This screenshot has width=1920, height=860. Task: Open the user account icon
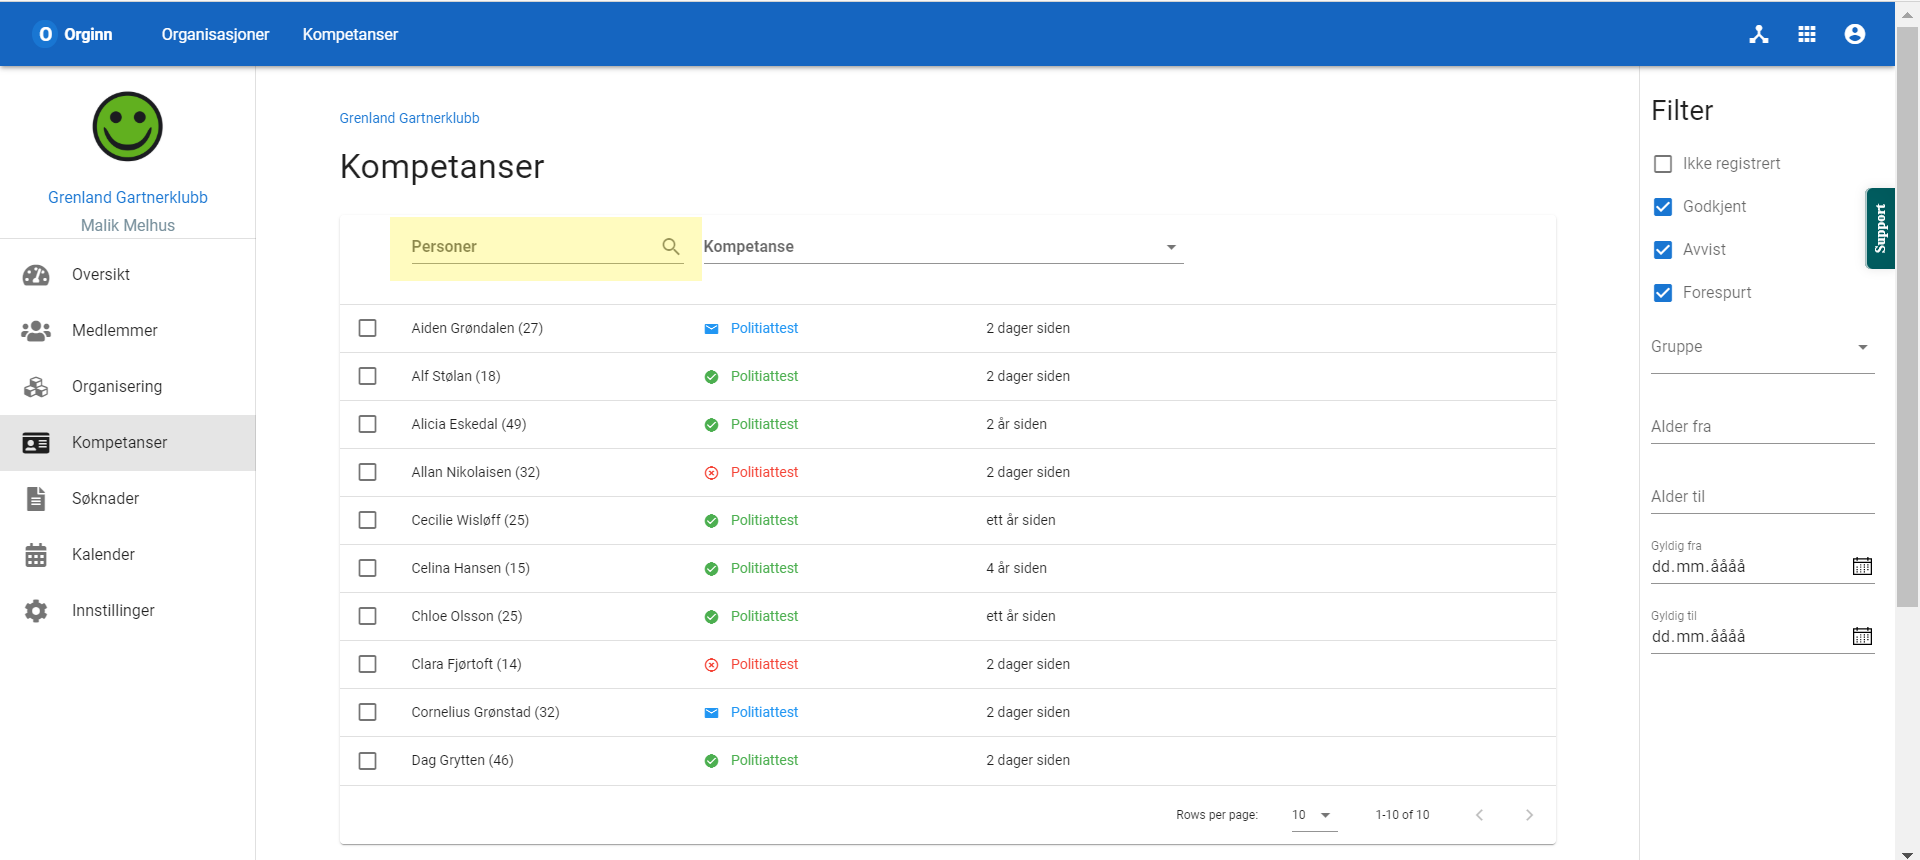click(1855, 34)
